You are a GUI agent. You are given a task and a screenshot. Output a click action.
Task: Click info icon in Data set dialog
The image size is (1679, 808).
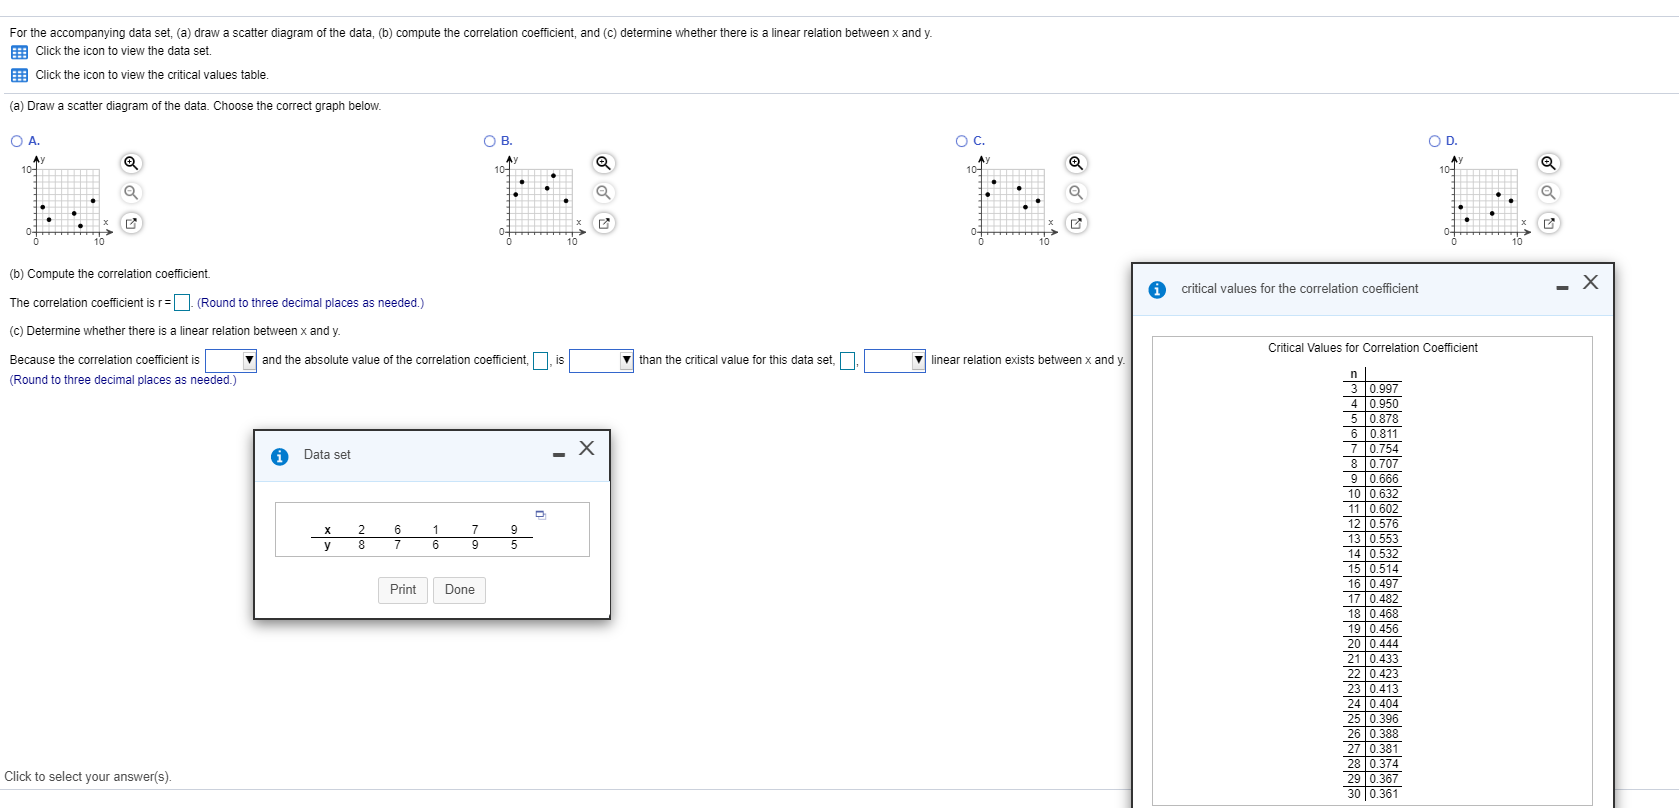(280, 456)
